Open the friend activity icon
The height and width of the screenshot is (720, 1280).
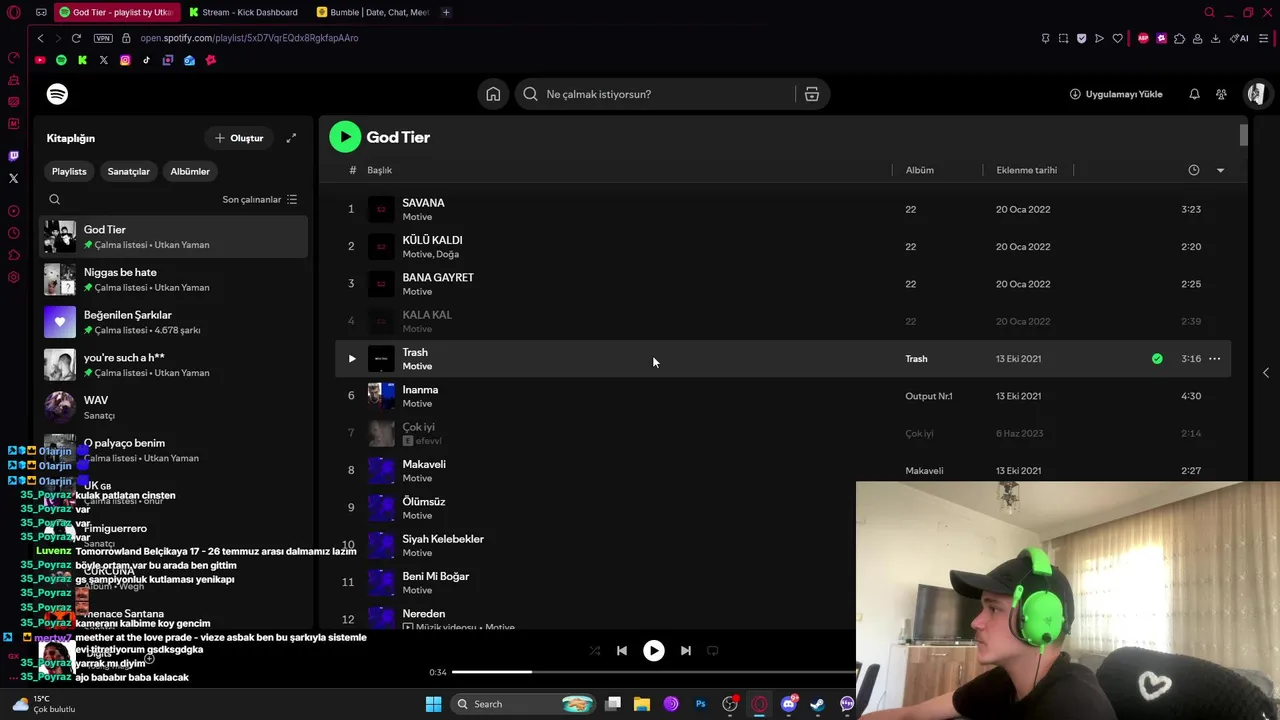point(1221,94)
